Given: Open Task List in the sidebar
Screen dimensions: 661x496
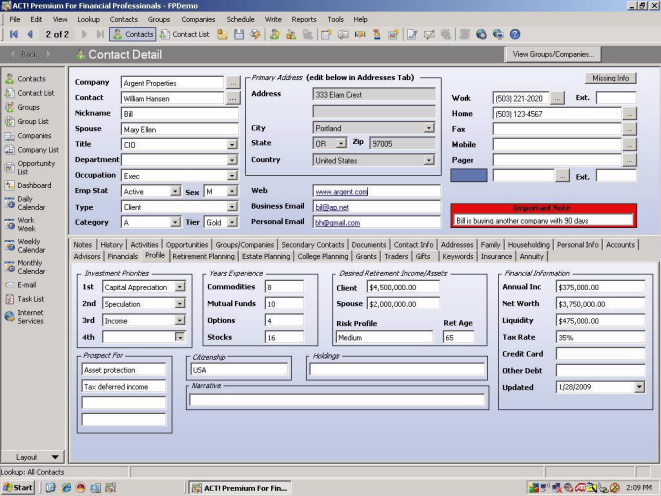Looking at the screenshot, I should (25, 299).
